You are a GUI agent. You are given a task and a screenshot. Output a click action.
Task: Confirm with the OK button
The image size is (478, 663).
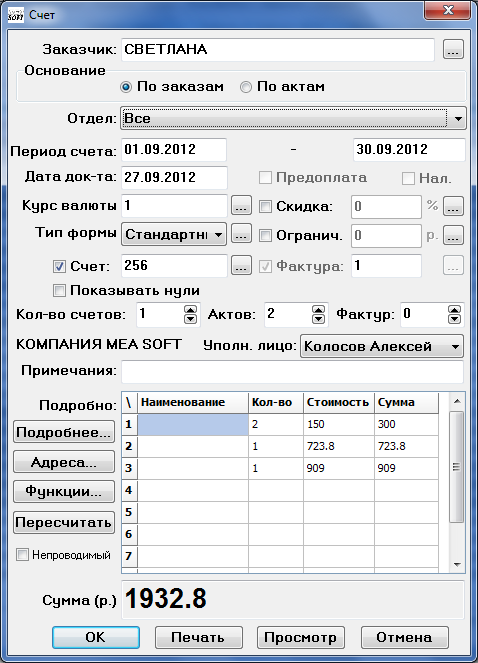tap(96, 637)
